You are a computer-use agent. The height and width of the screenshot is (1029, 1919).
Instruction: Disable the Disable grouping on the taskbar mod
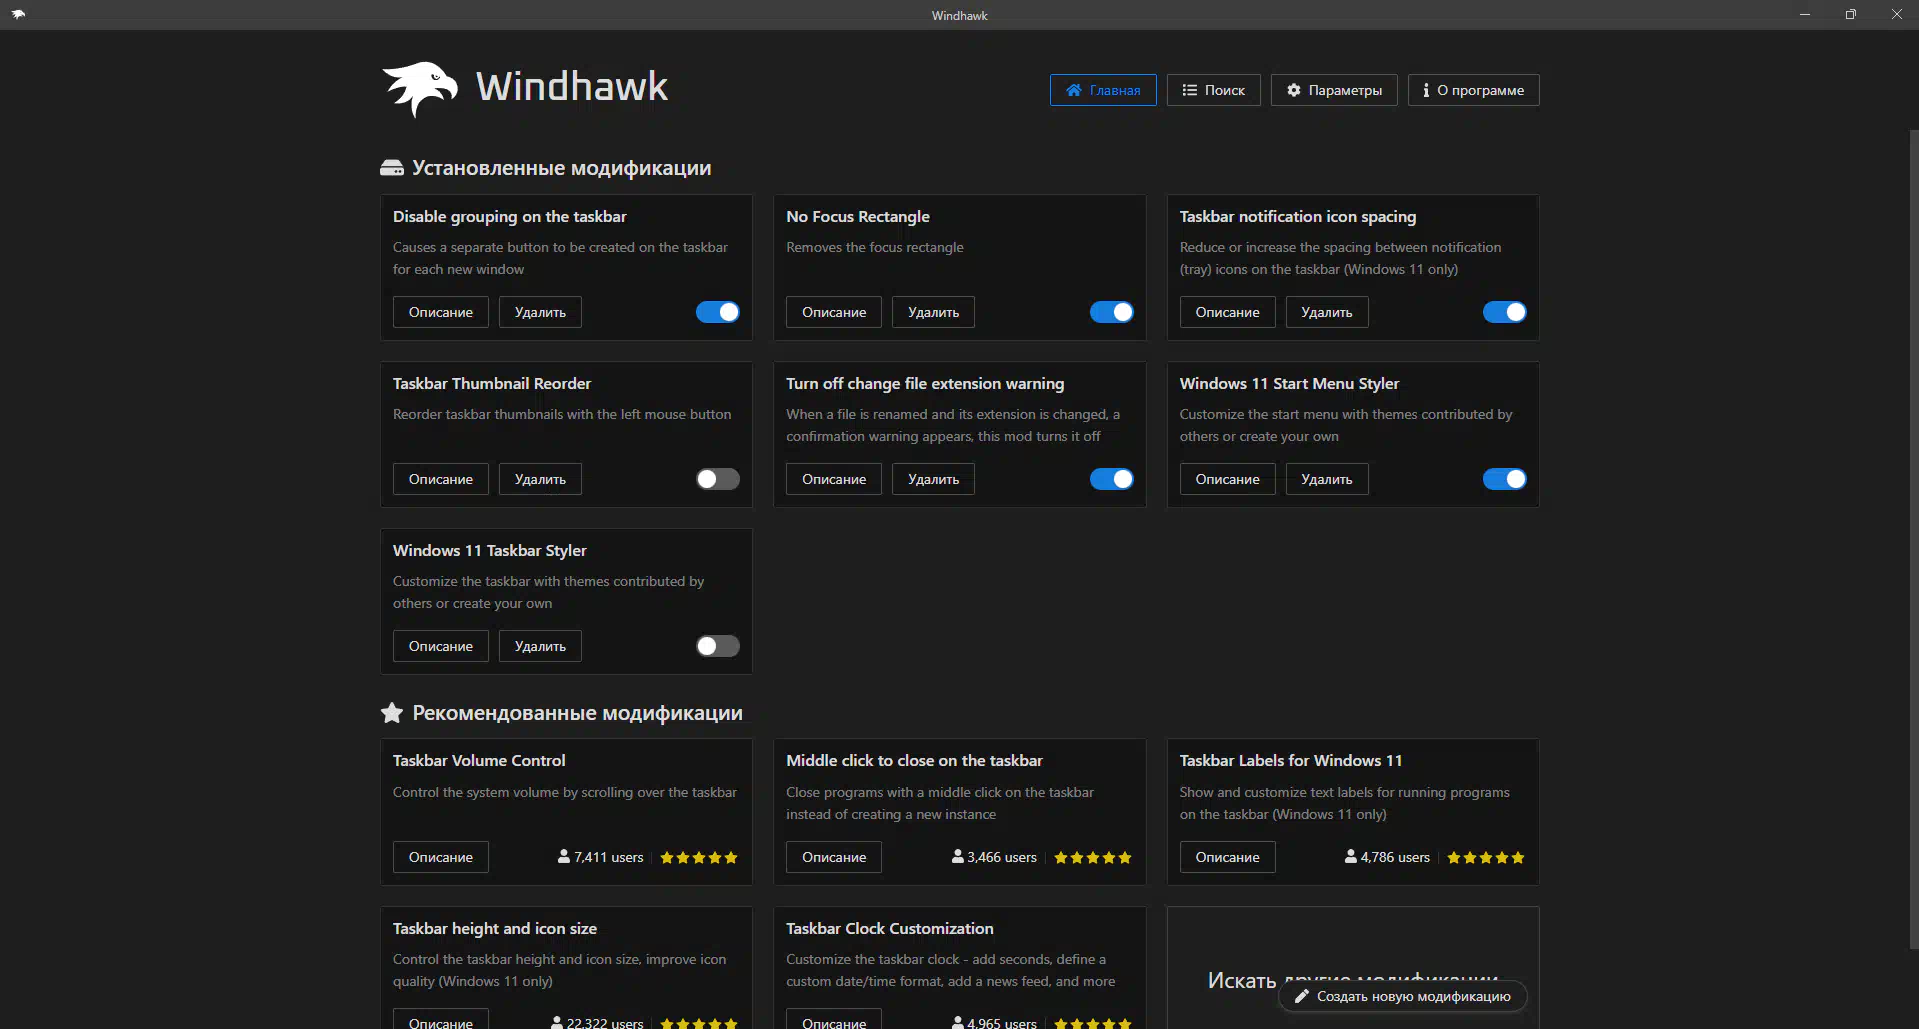(x=718, y=312)
